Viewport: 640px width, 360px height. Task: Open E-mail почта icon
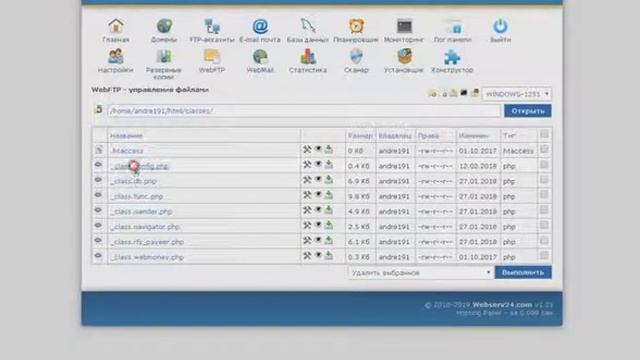pyautogui.click(x=260, y=26)
